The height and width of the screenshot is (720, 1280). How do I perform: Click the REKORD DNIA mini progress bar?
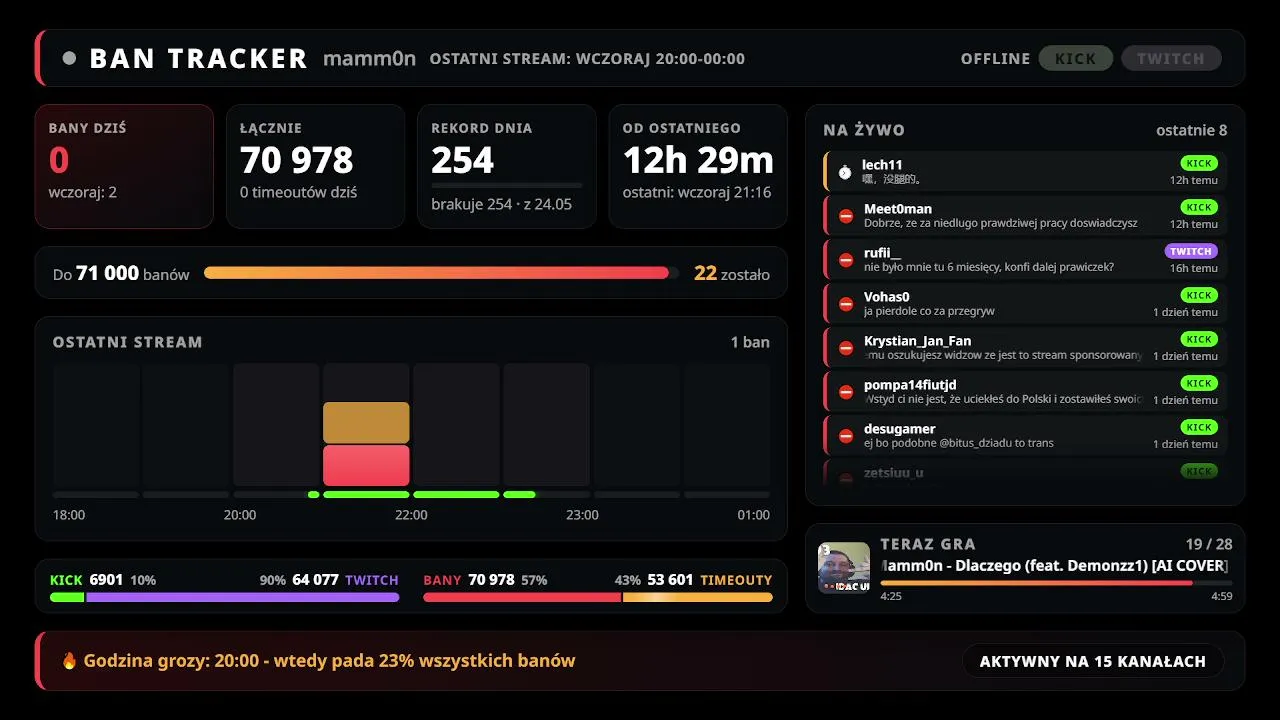click(x=507, y=185)
